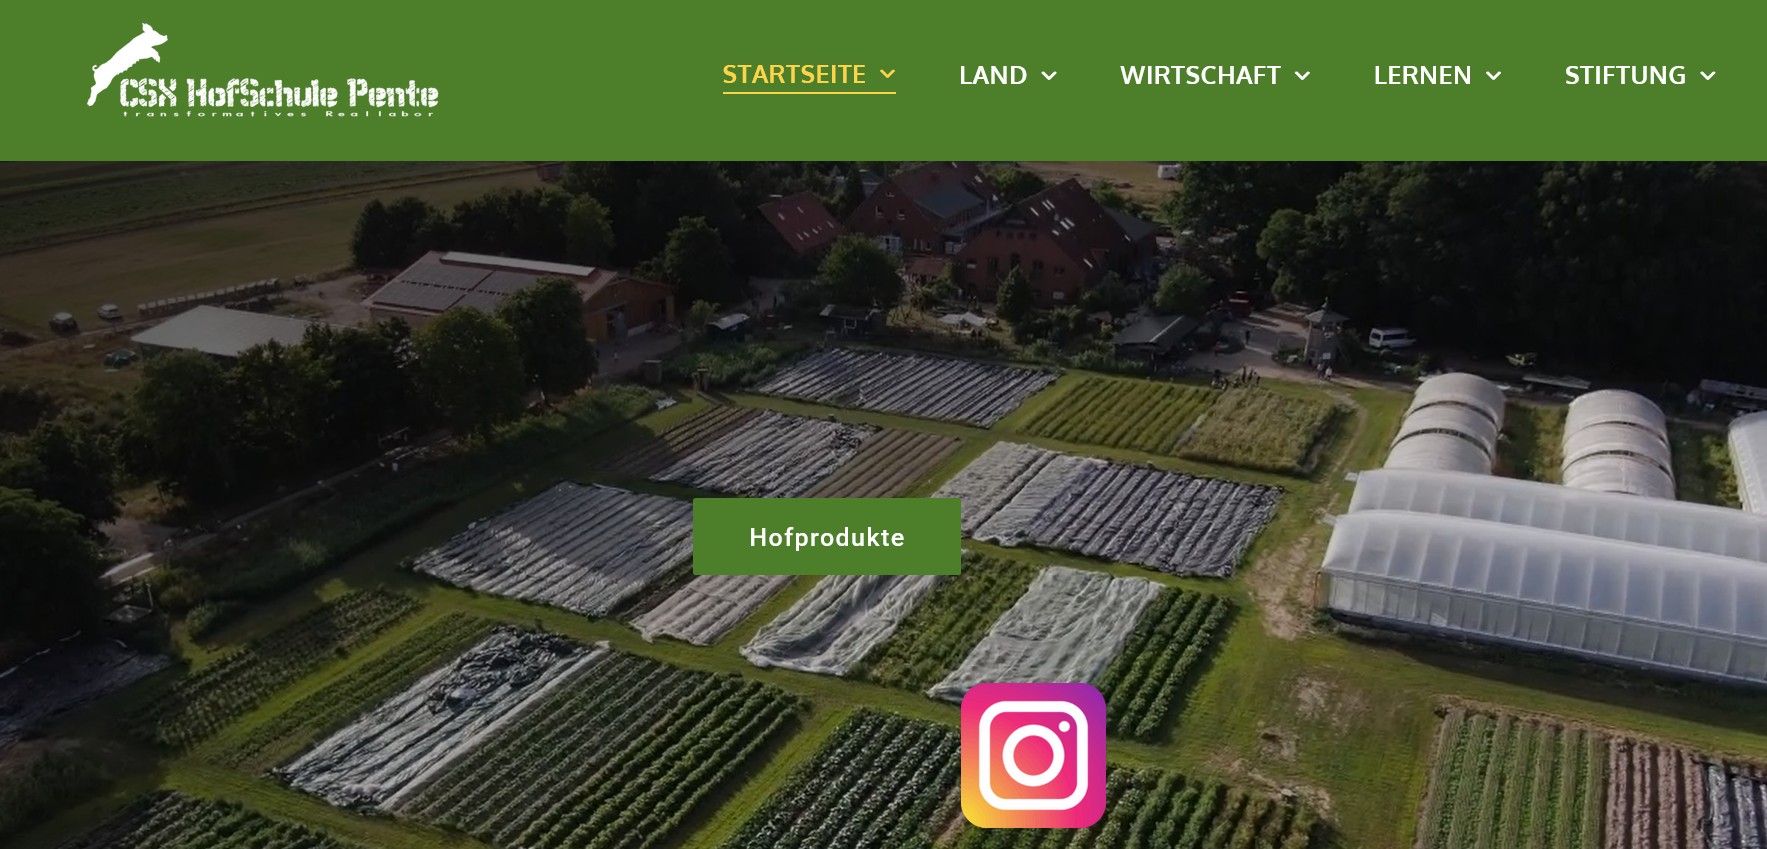Open the Lernen menu item
Screen dimensions: 1767x849
point(1422,75)
